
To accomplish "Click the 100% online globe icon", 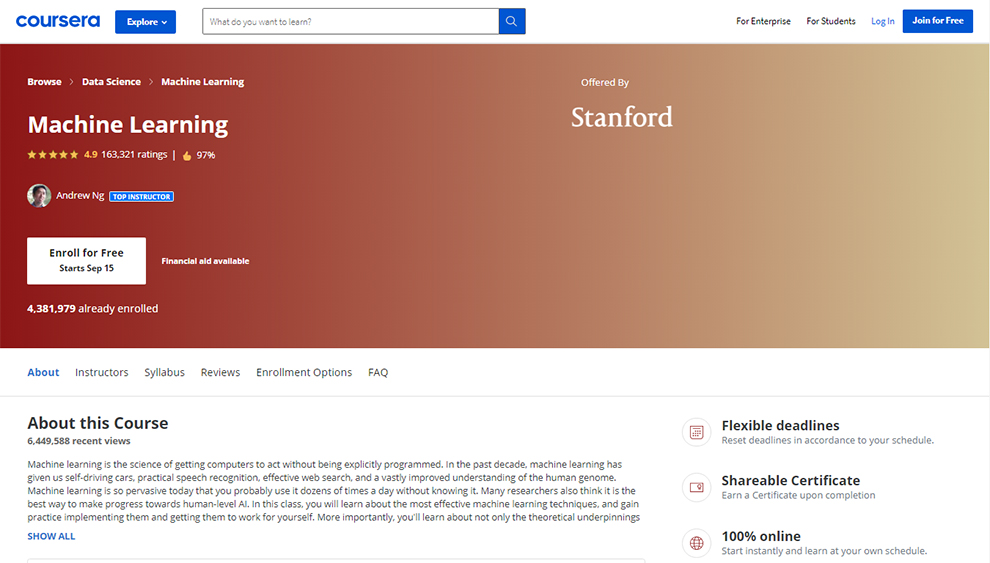I will click(x=696, y=543).
